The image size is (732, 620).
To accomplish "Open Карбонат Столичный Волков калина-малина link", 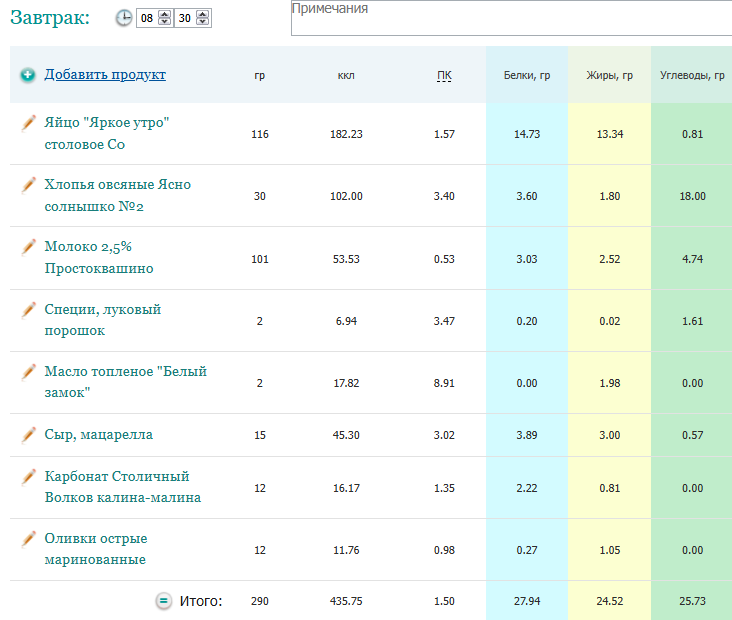I will pyautogui.click(x=123, y=487).
